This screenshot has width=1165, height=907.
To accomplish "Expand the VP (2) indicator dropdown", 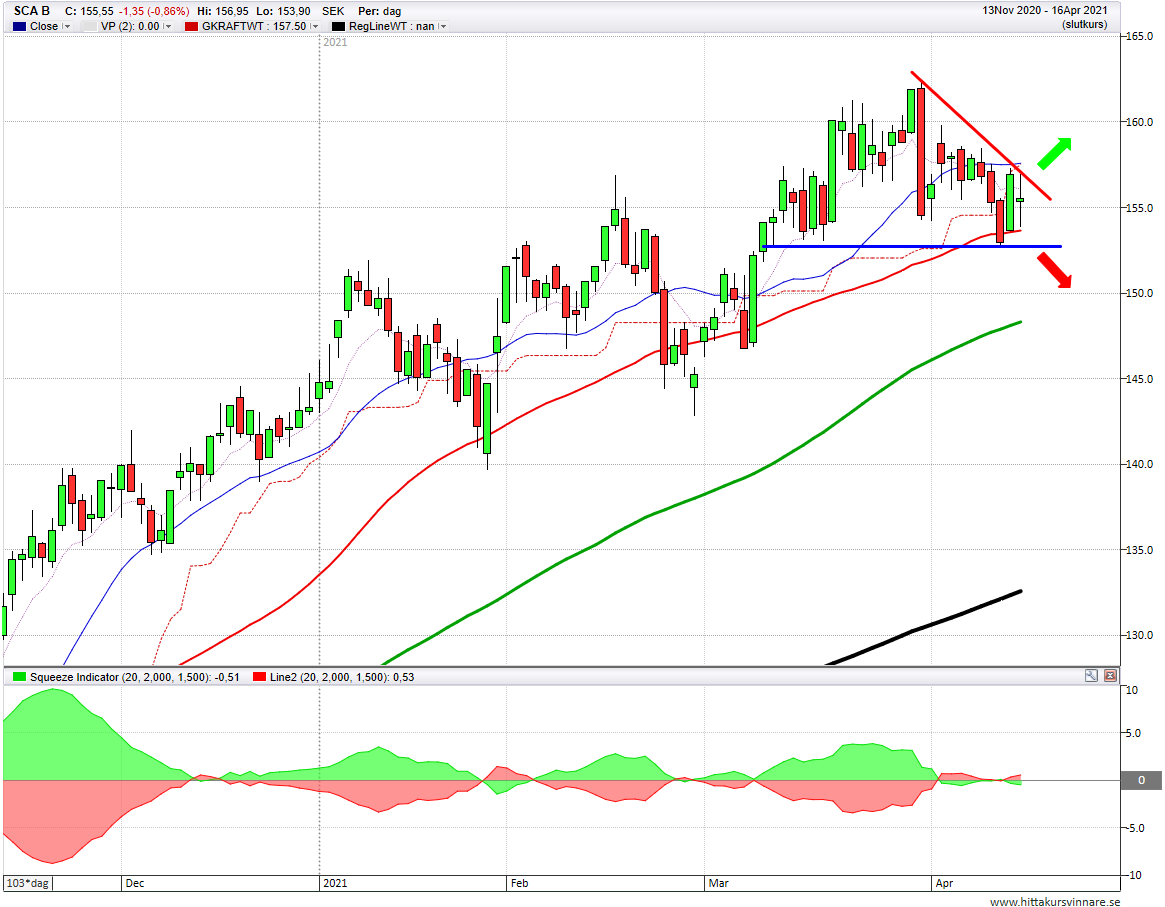I will click(x=168, y=26).
